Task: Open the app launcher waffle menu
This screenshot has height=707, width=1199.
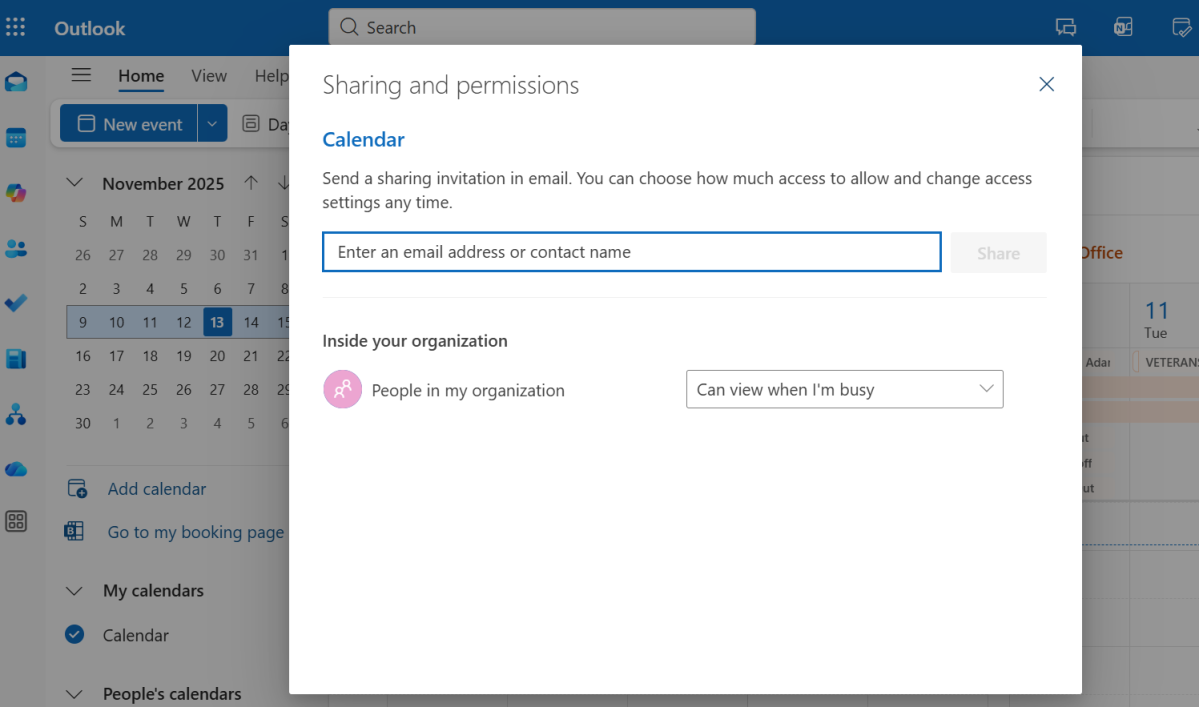Action: pos(15,27)
